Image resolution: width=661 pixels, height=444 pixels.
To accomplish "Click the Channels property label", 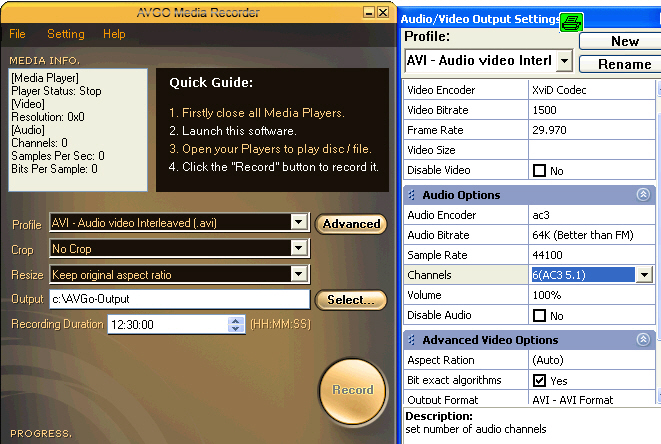I will coord(429,275).
